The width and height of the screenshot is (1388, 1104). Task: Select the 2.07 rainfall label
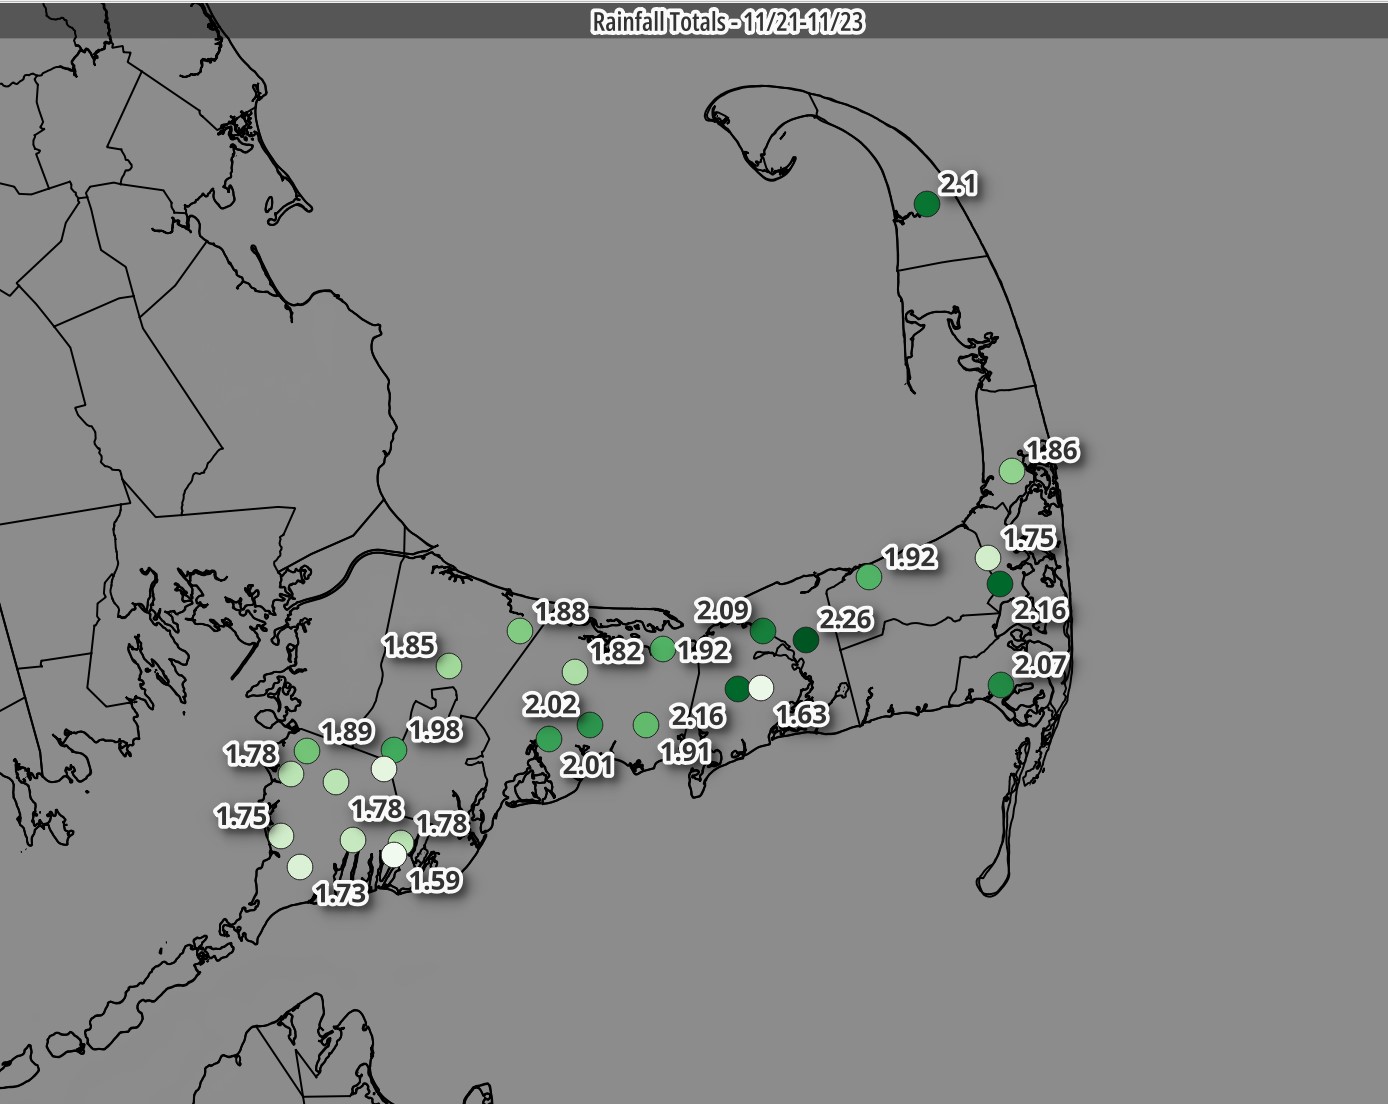pyautogui.click(x=1041, y=664)
